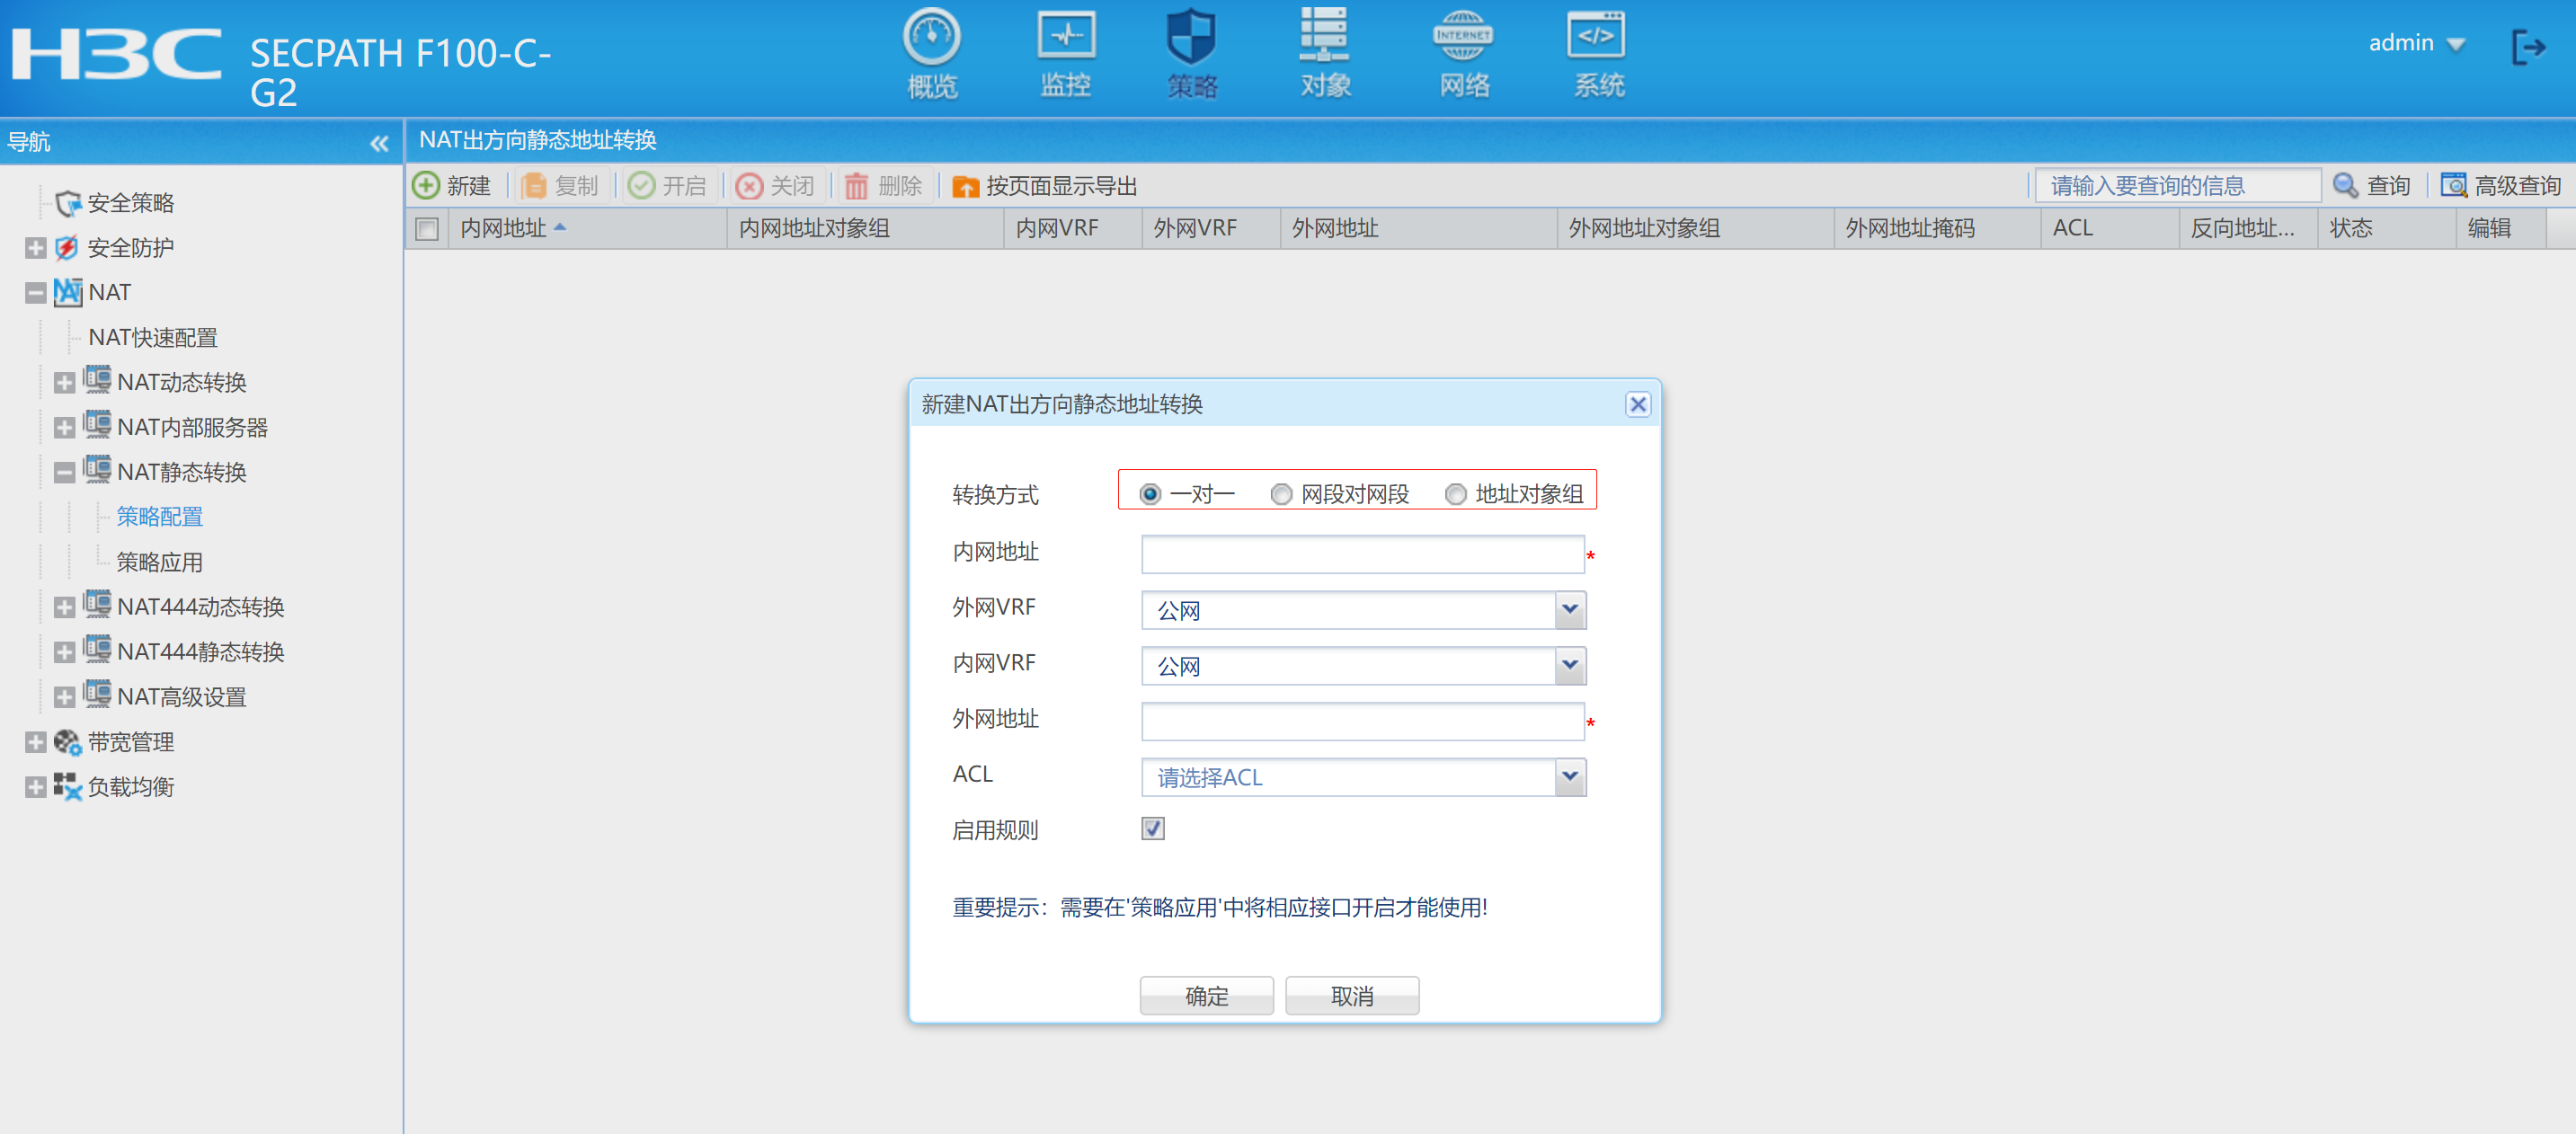
Task: Collapse navigation panel with double-chevron icon
Action: (x=379, y=144)
